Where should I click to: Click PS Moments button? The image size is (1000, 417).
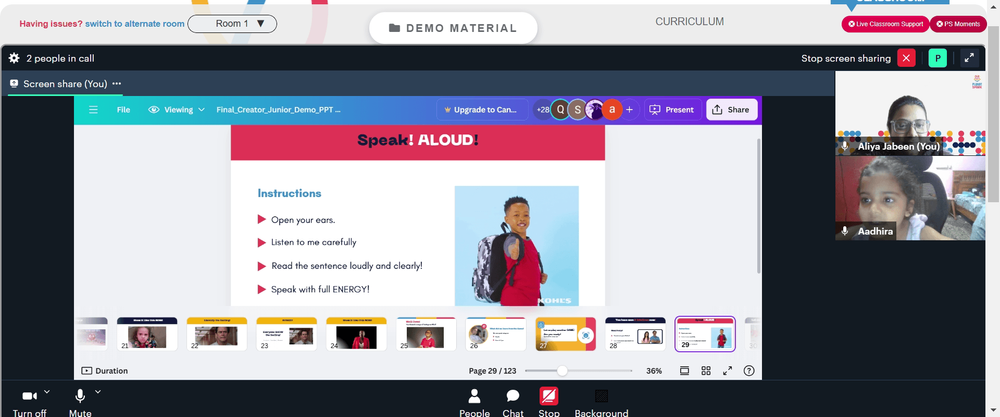pyautogui.click(x=958, y=24)
